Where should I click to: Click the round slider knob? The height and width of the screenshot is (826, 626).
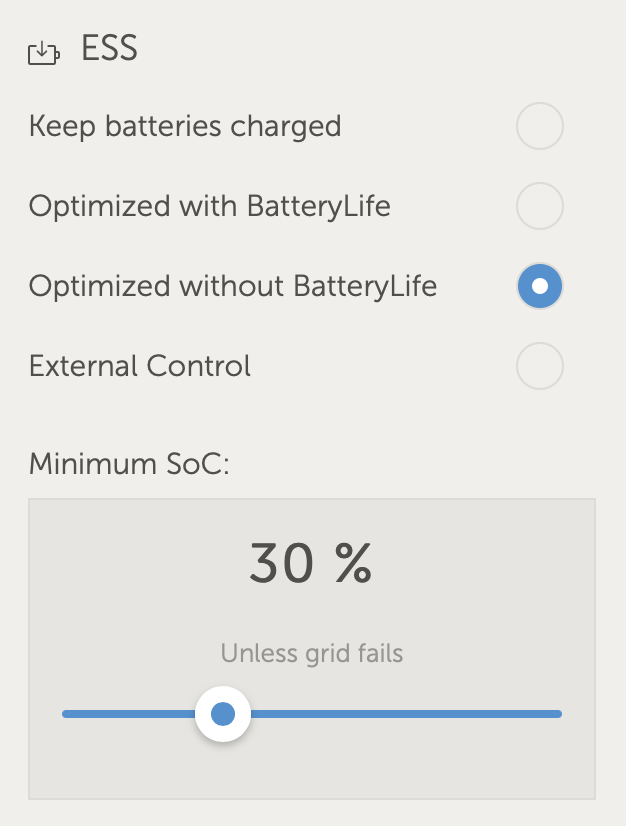(224, 713)
